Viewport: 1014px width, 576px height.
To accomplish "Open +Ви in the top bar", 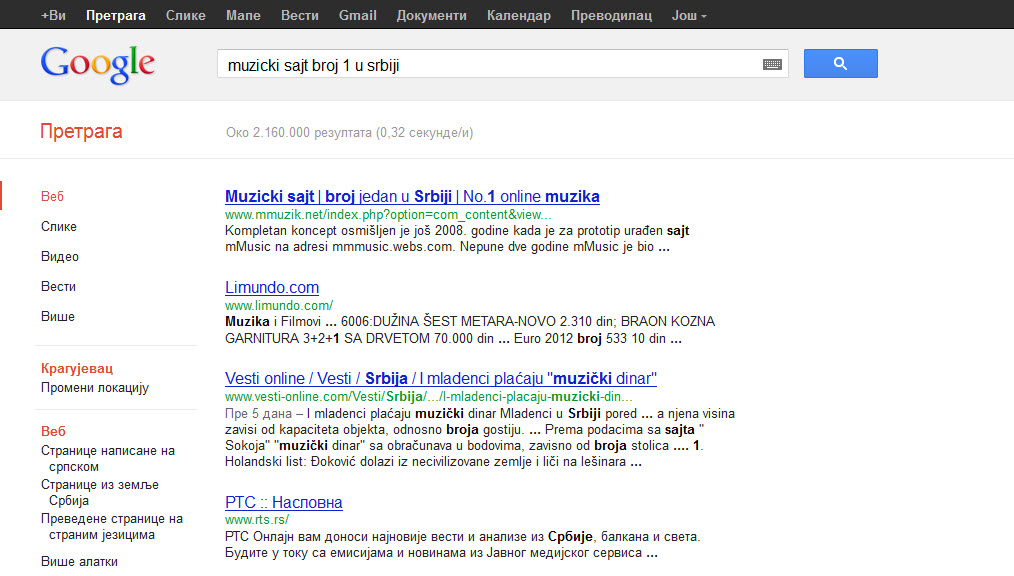I will [53, 15].
